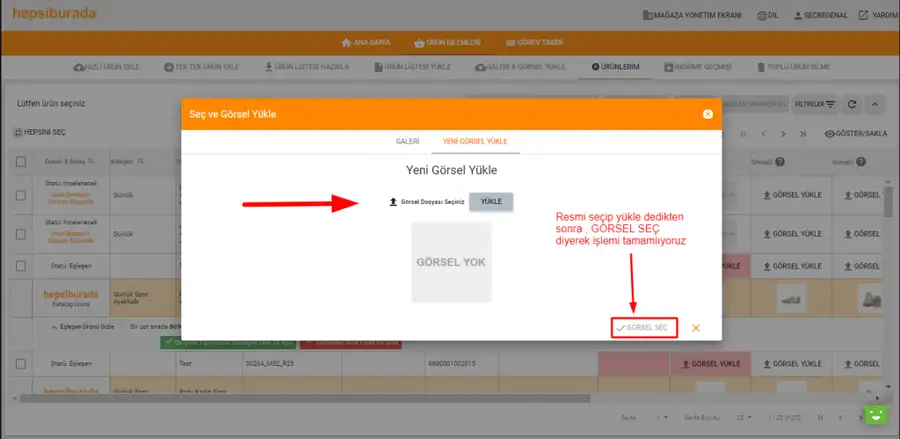Open the green chat assistant widget

point(876,415)
